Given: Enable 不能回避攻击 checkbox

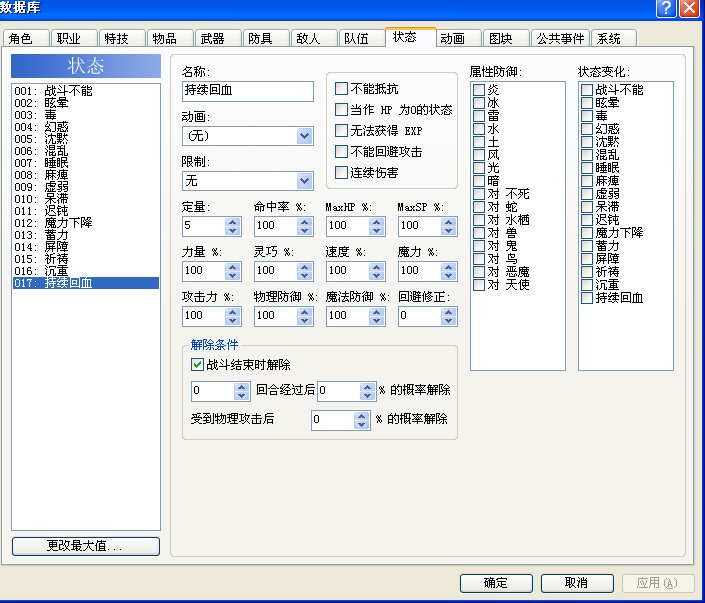Looking at the screenshot, I should coord(341,152).
